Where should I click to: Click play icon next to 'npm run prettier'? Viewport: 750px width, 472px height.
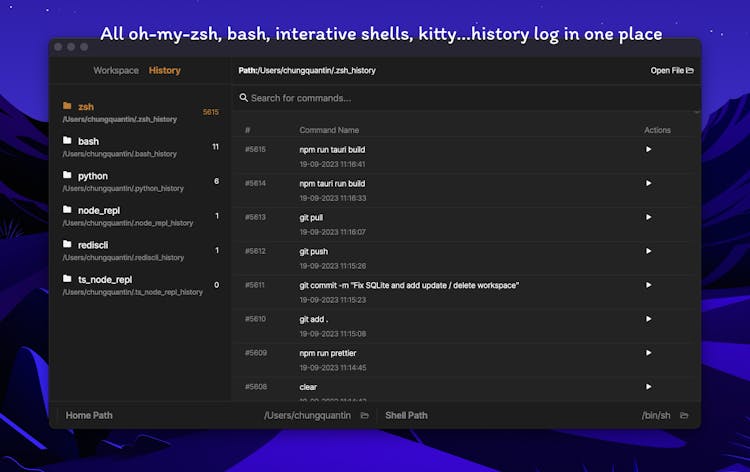pyautogui.click(x=648, y=353)
